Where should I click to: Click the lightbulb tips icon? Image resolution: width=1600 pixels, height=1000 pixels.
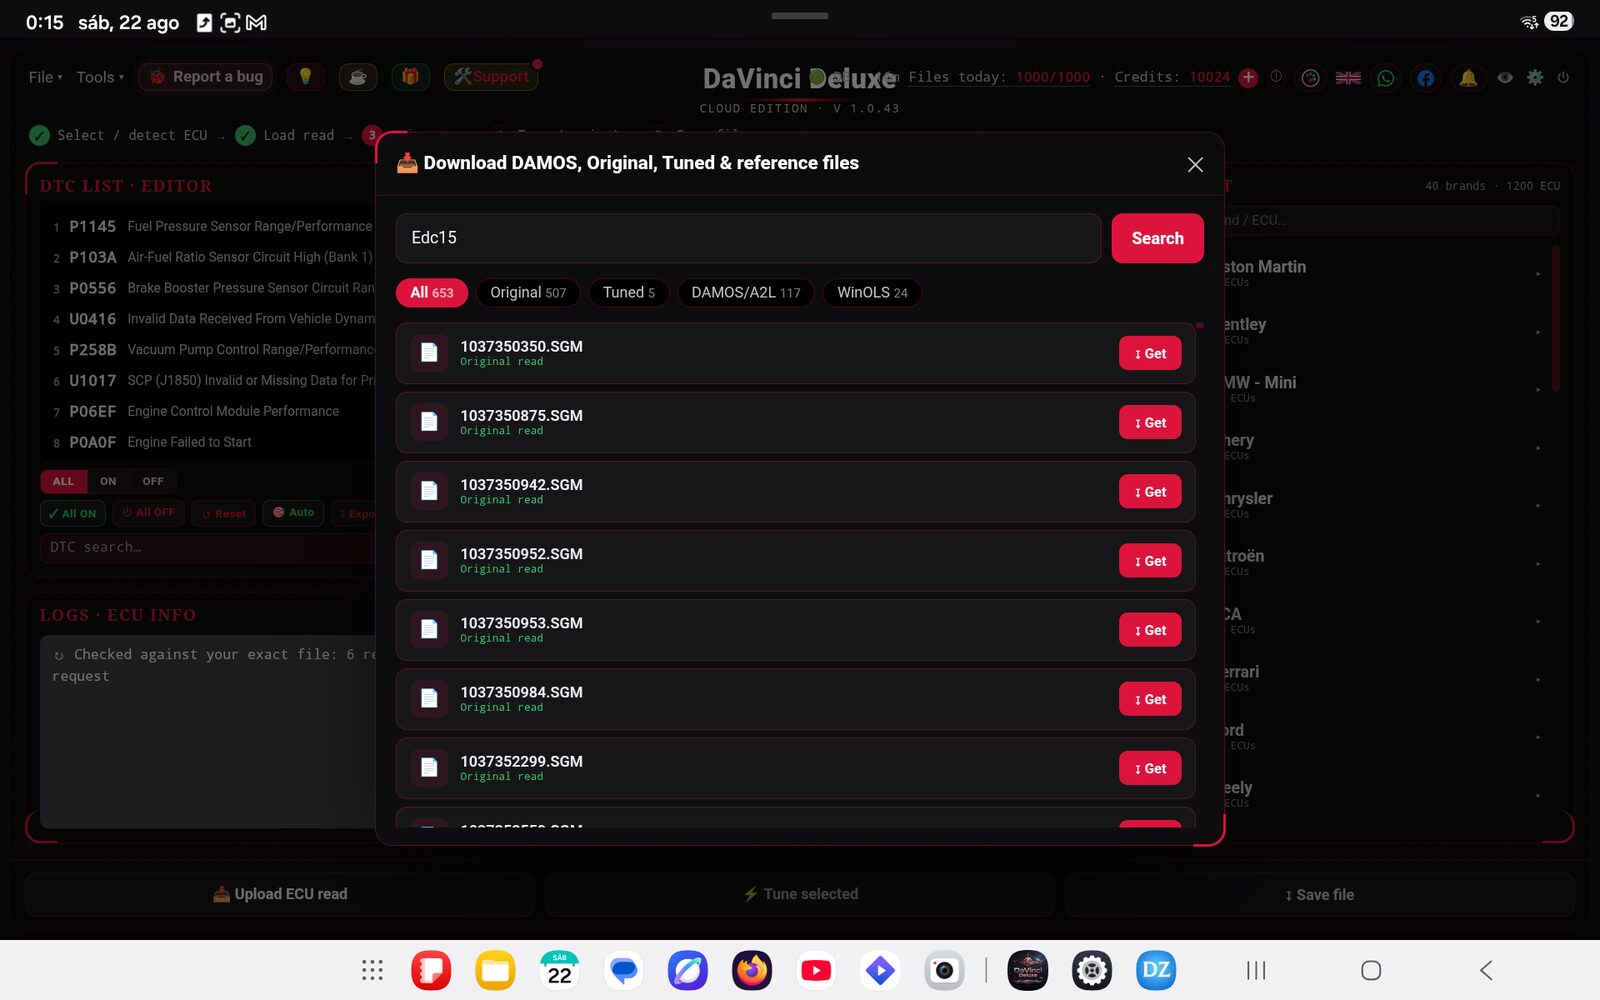306,77
